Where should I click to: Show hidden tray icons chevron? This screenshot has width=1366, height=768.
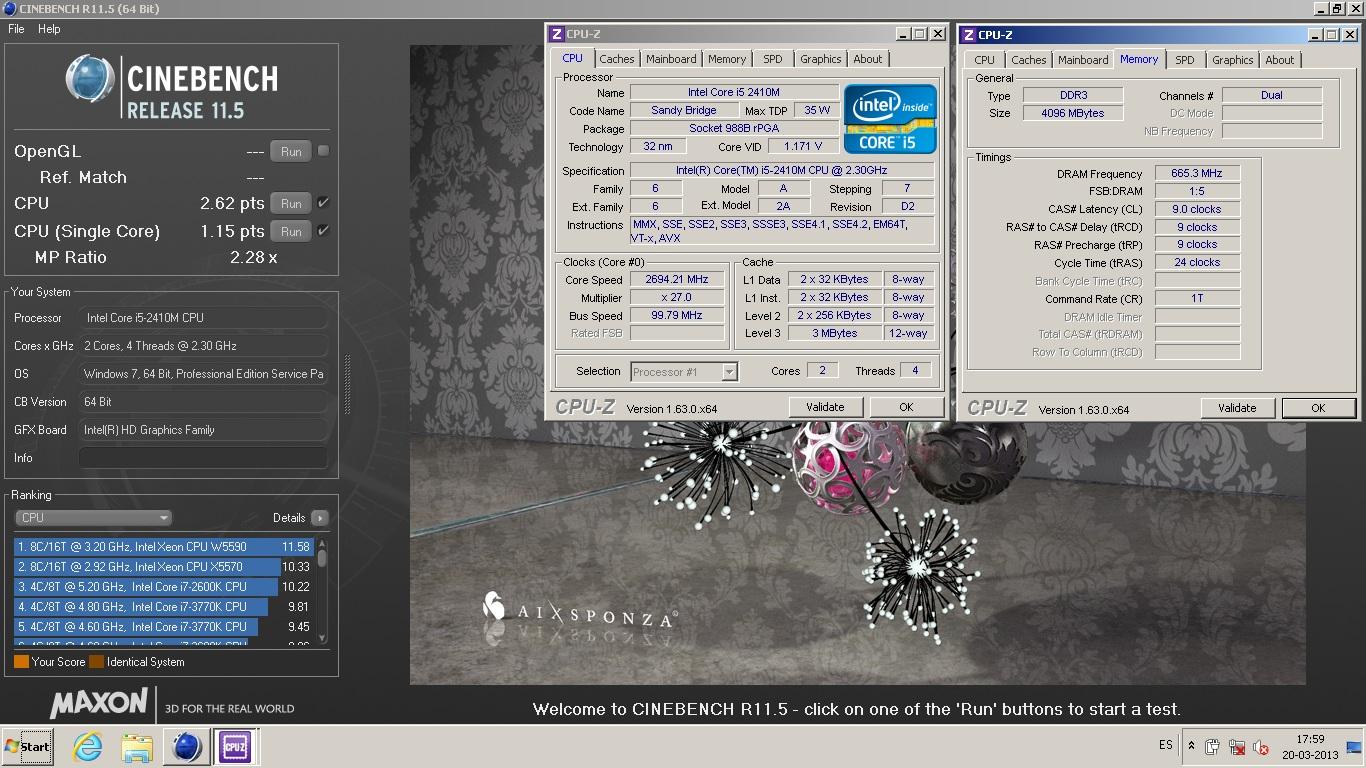(1191, 746)
